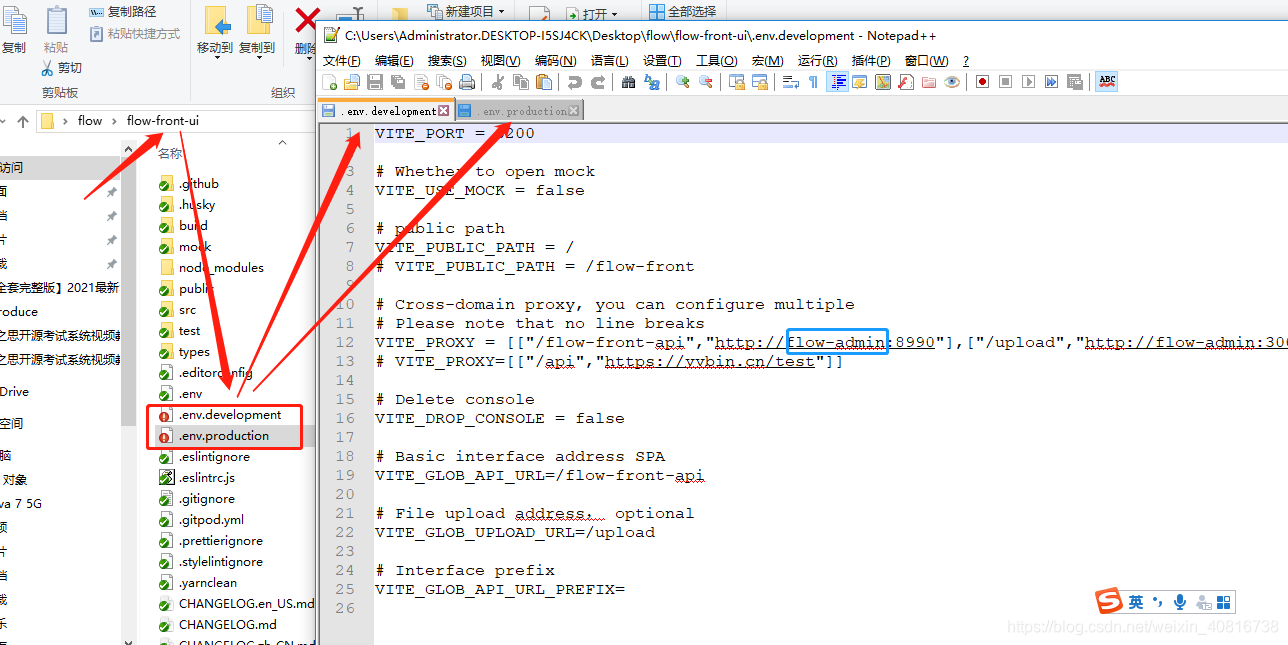
Task: Open Folder as Workspace icon
Action: (928, 82)
